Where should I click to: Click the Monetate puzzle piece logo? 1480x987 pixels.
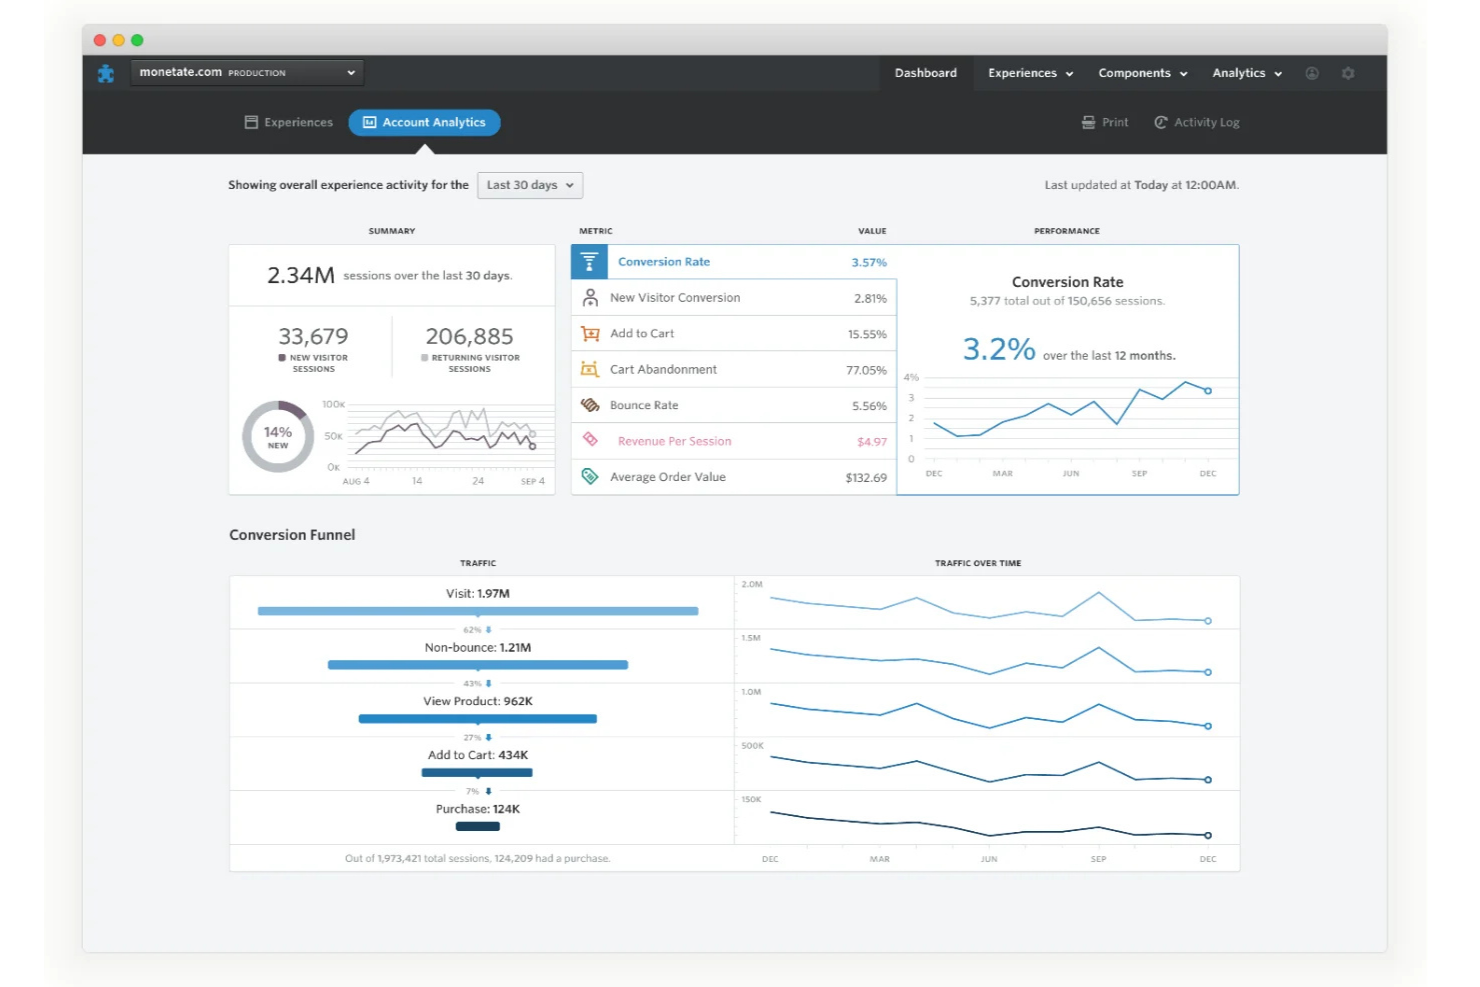click(105, 72)
